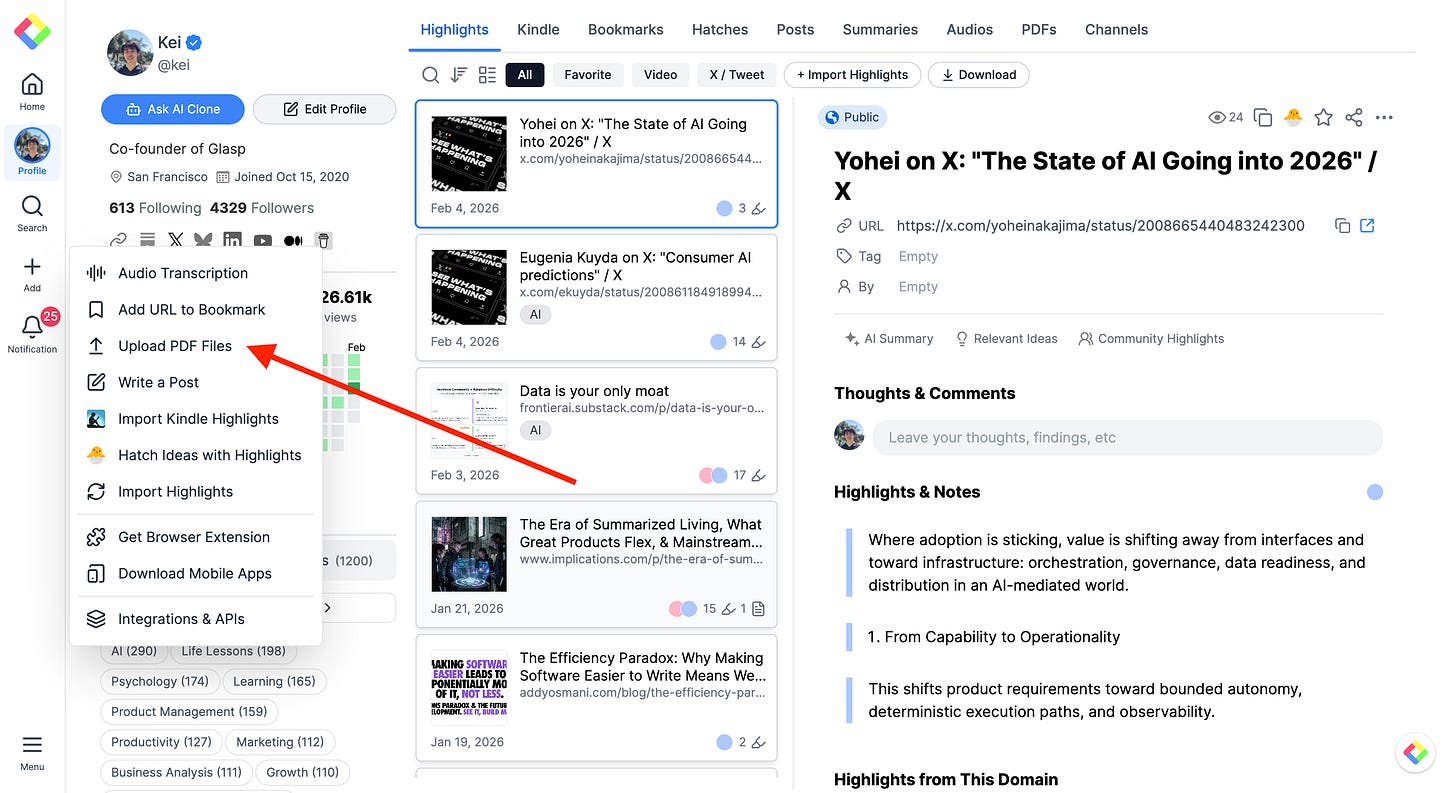
Task: Open the hamburger Menu in the sidebar
Action: tap(32, 752)
